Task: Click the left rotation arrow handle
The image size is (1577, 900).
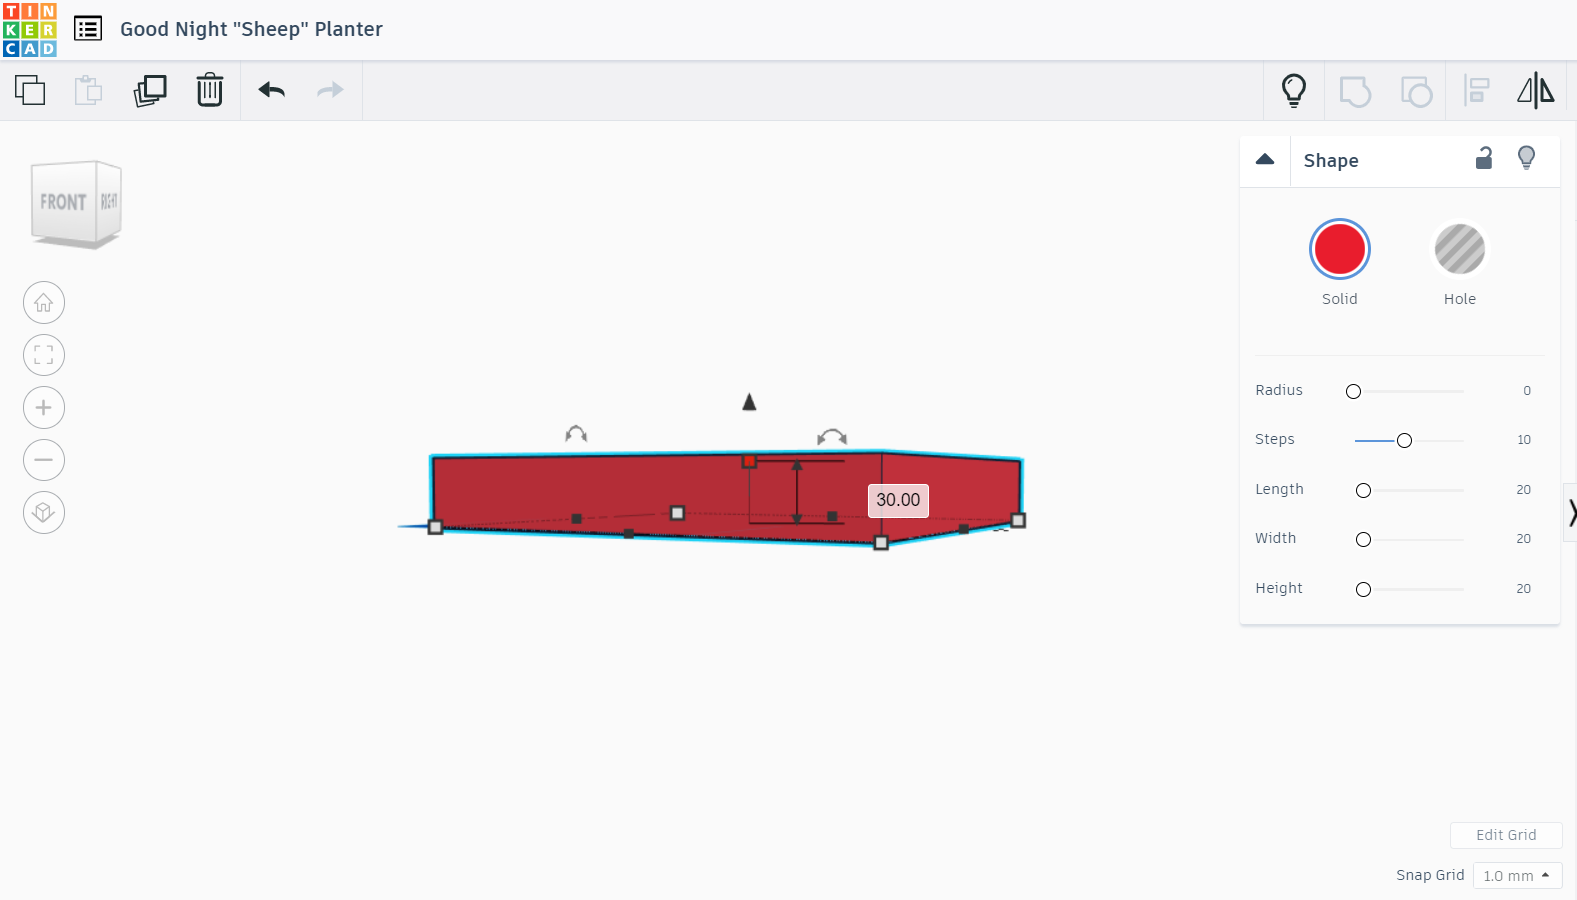Action: (x=576, y=434)
